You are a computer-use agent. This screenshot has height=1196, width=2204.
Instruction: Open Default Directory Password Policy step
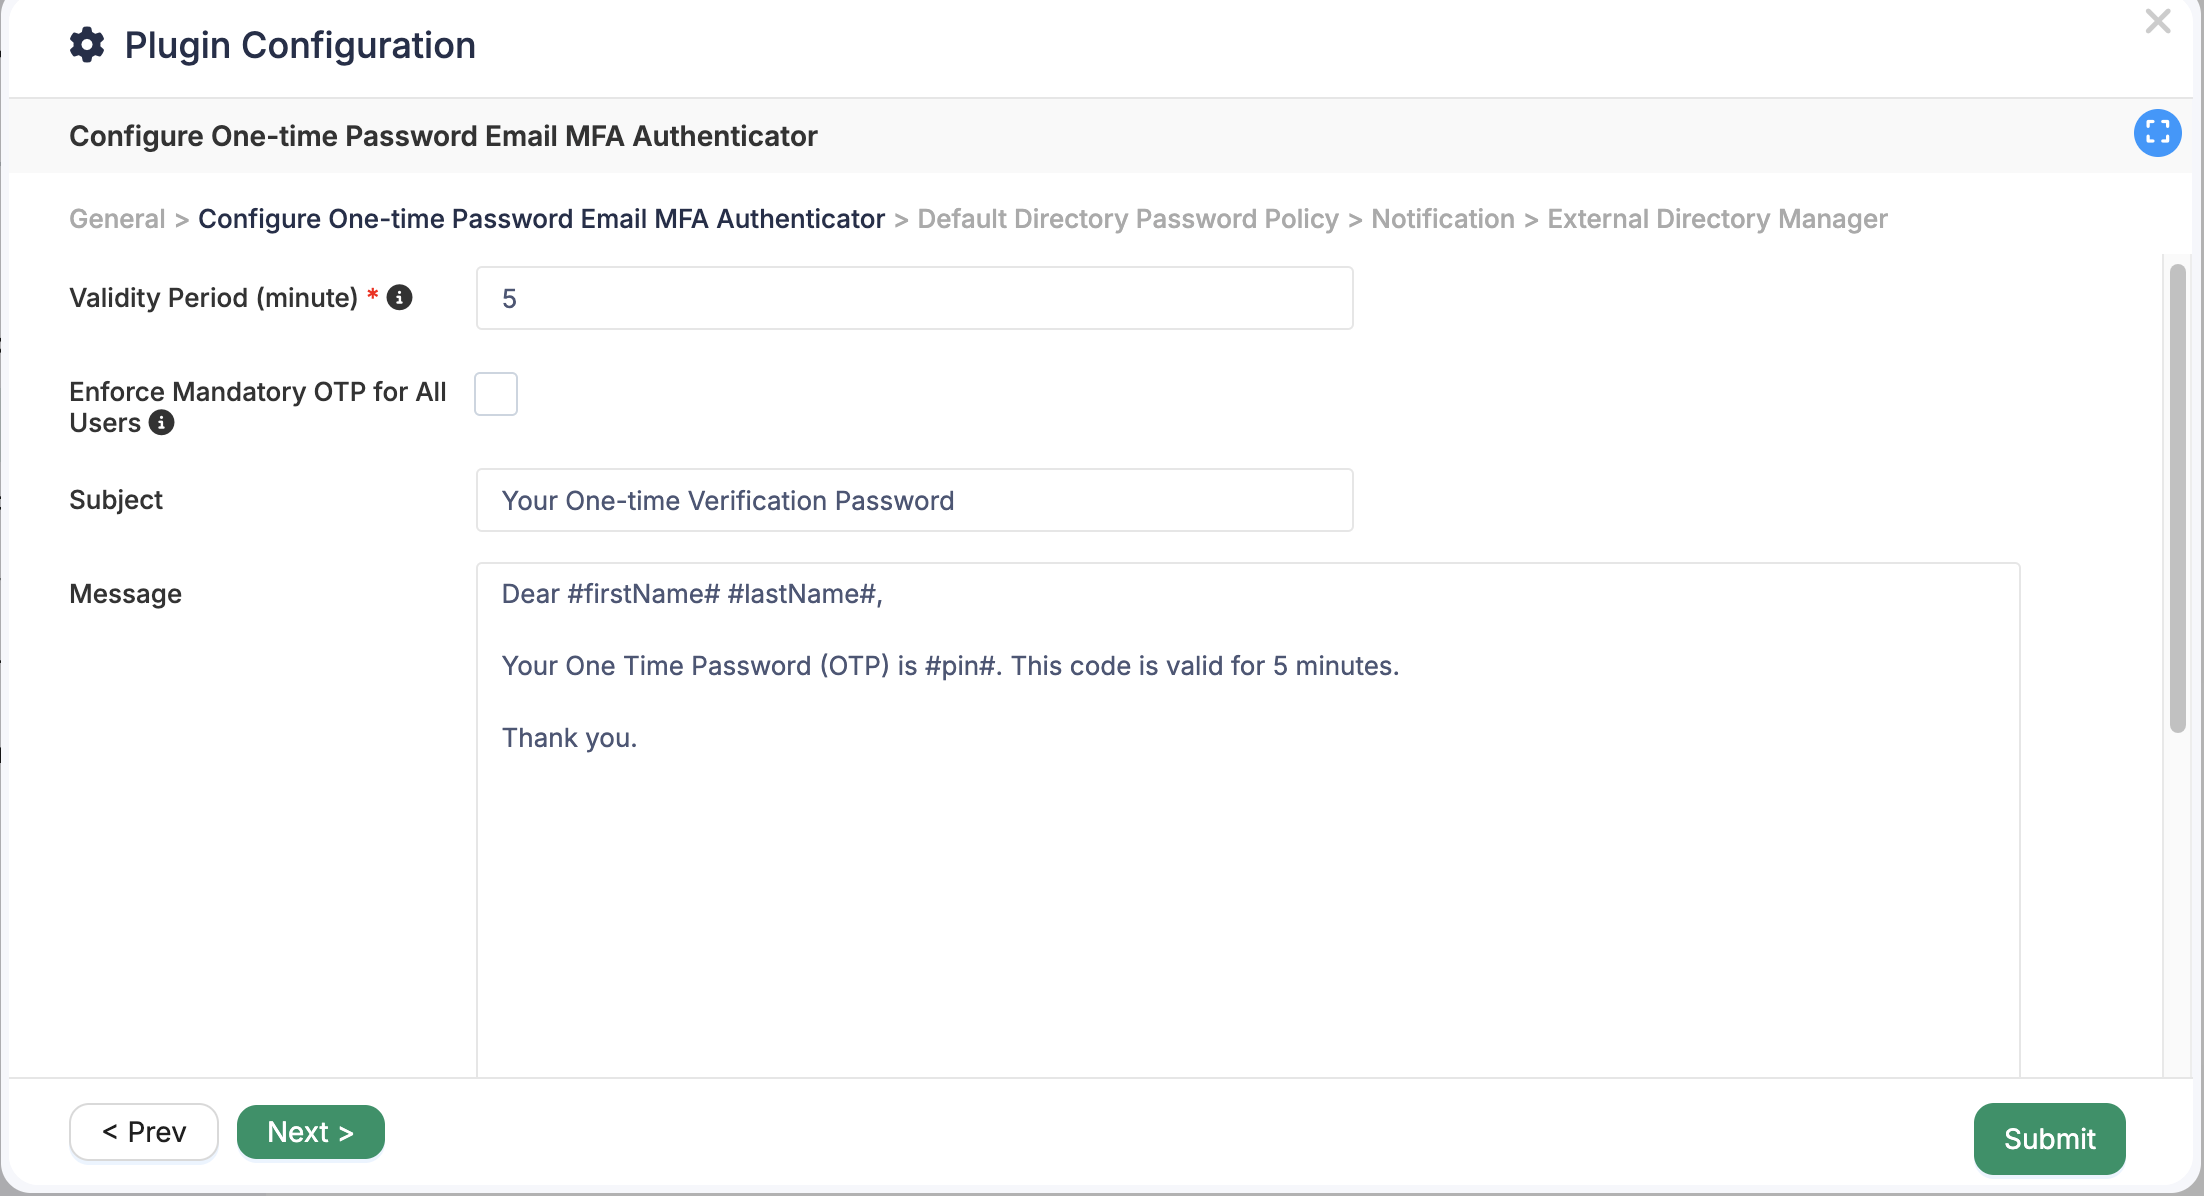(1128, 219)
